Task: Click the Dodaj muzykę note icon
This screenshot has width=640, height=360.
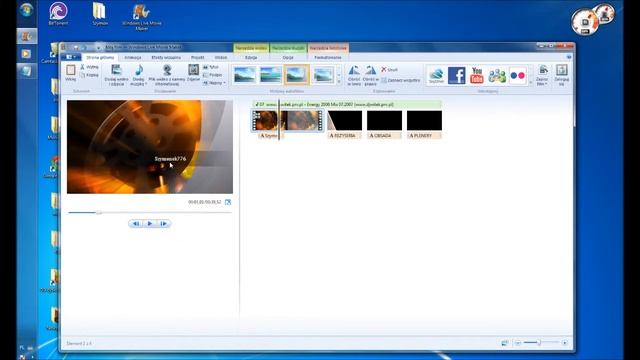Action: (x=139, y=70)
